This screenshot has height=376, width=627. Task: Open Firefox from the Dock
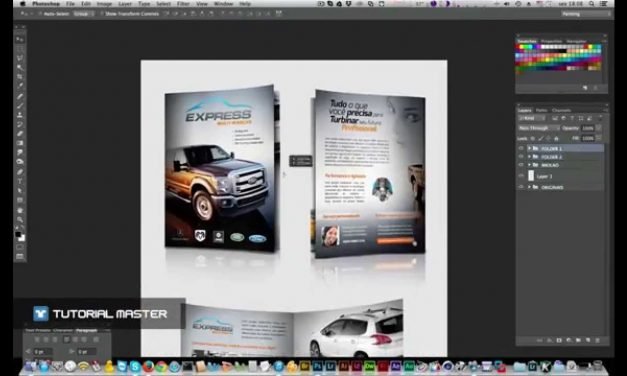[x=148, y=366]
